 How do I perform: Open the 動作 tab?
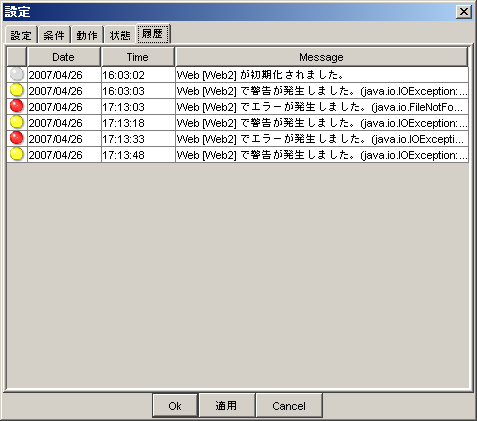87,35
